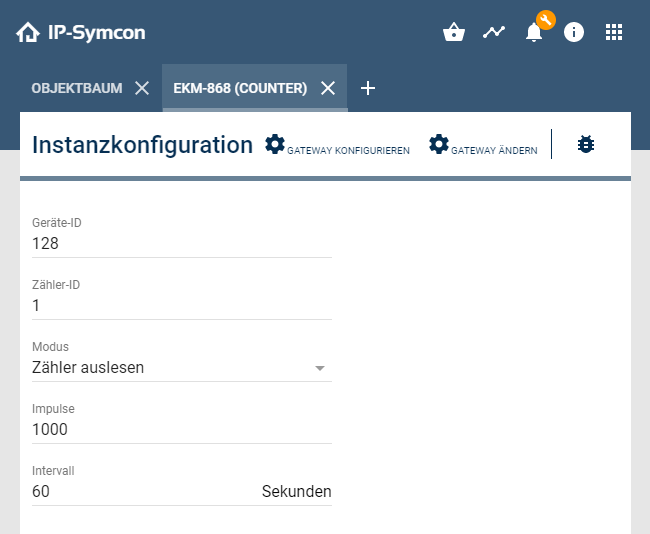Open the notifications bell icon
This screenshot has width=650, height=534.
(534, 32)
